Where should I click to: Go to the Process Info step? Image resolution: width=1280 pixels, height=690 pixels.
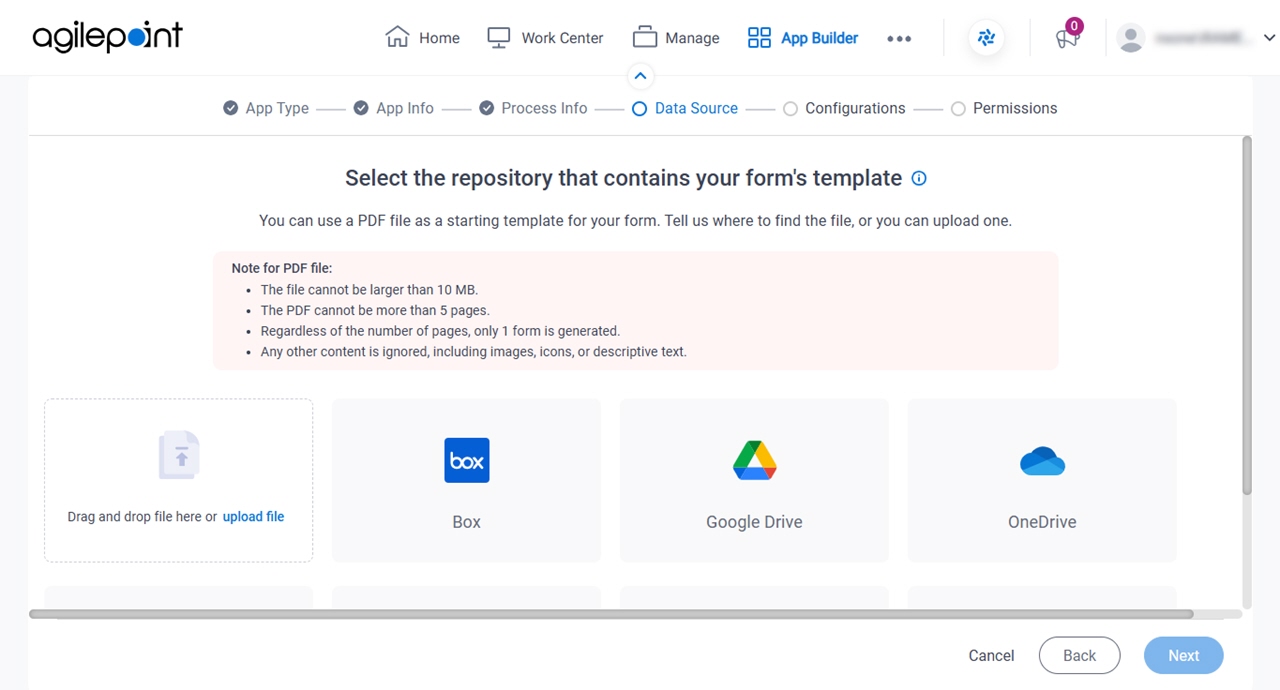(533, 108)
